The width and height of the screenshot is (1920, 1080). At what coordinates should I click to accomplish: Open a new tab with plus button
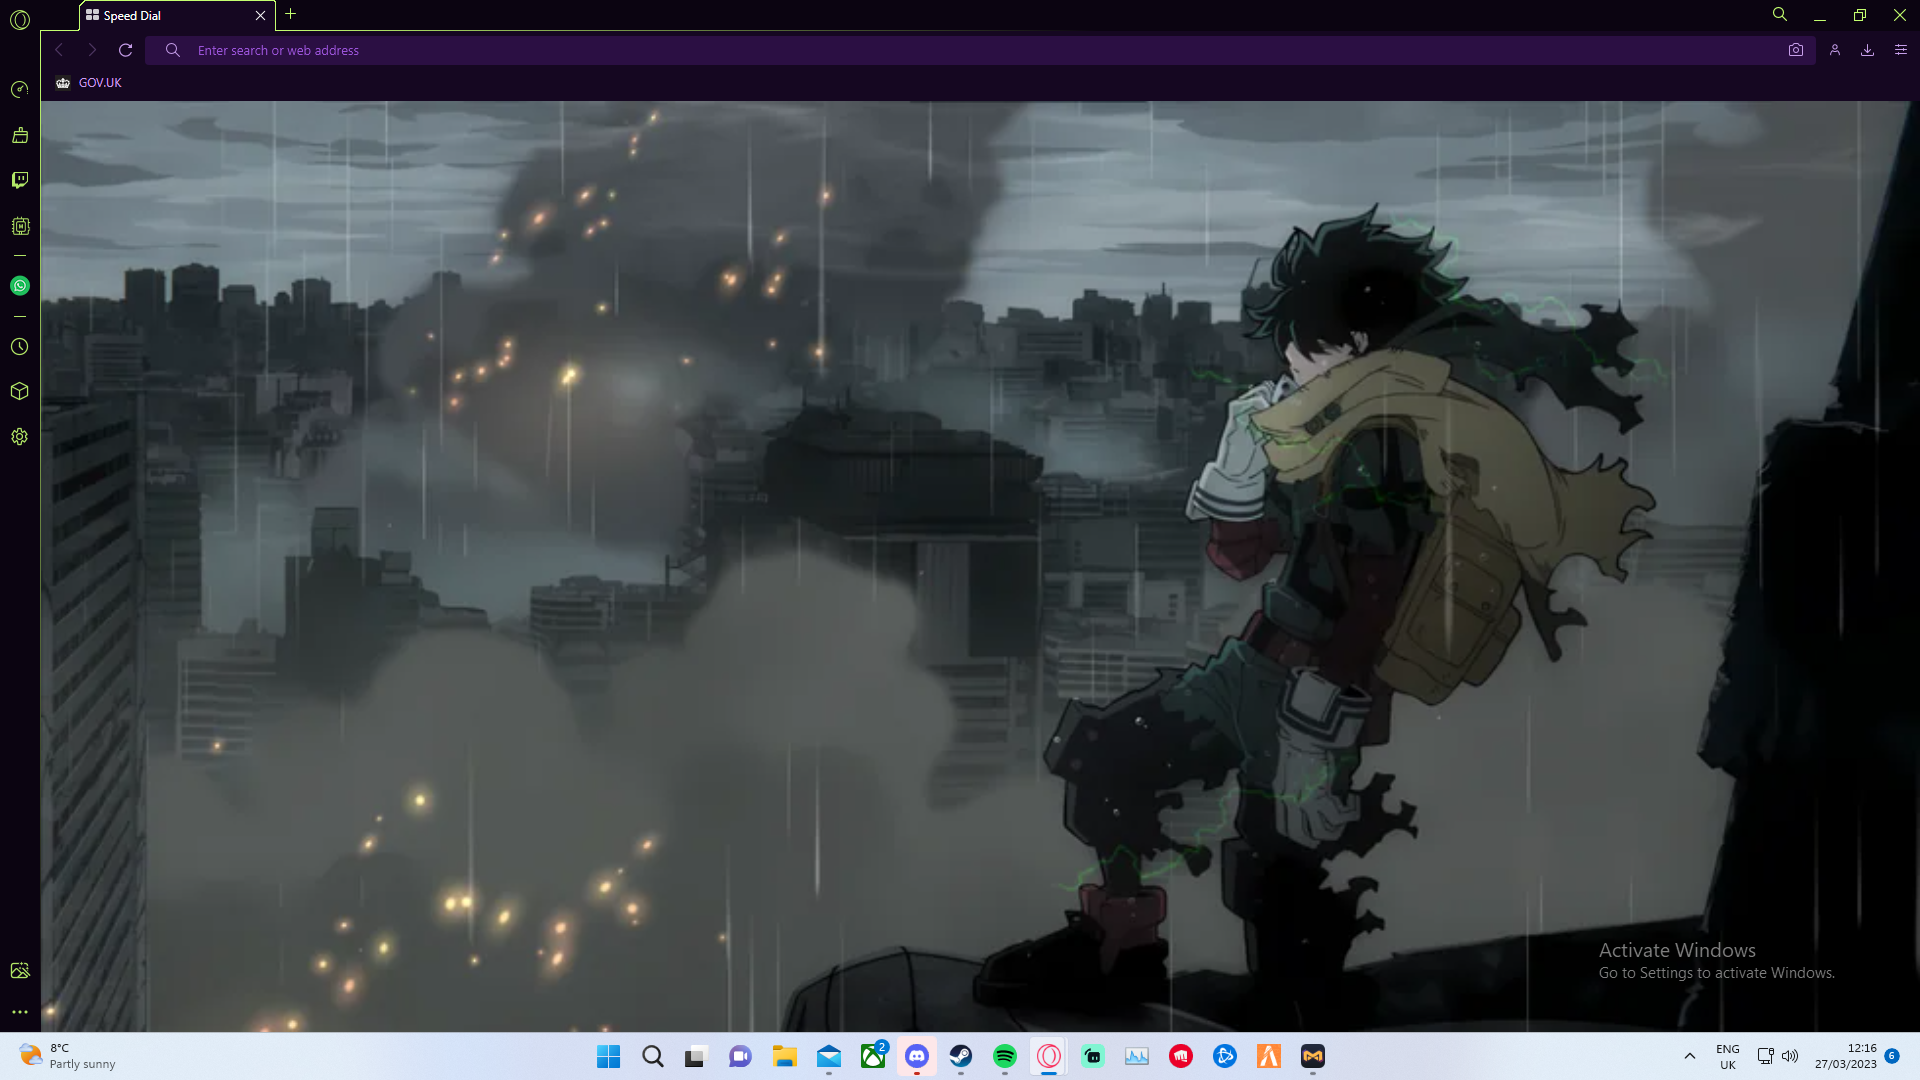[x=291, y=14]
